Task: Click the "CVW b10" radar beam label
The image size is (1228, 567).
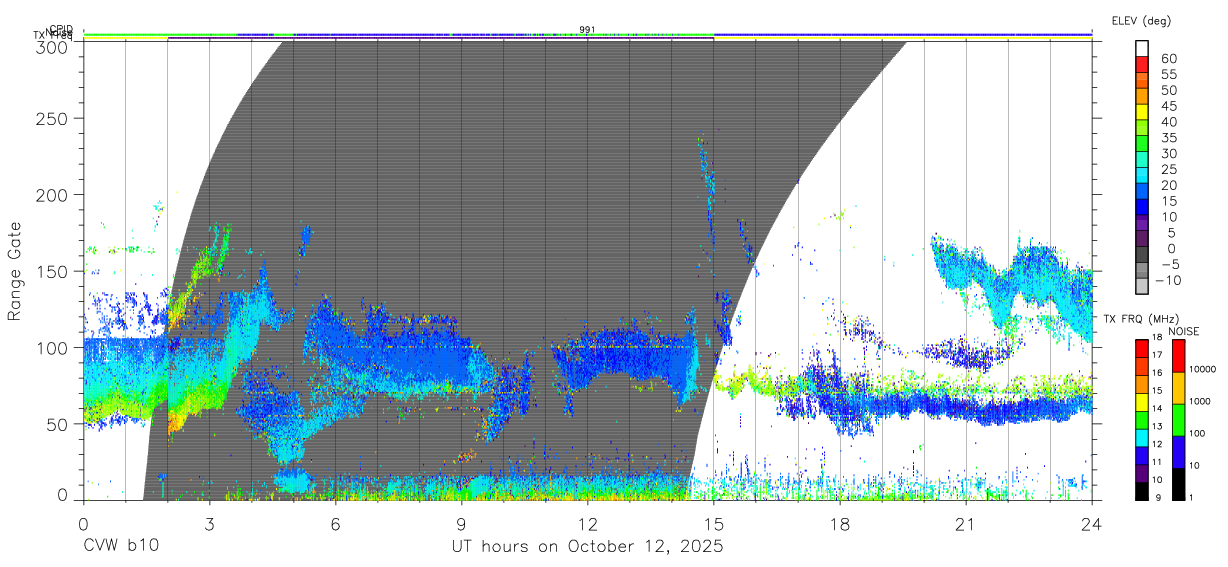Action: point(120,547)
